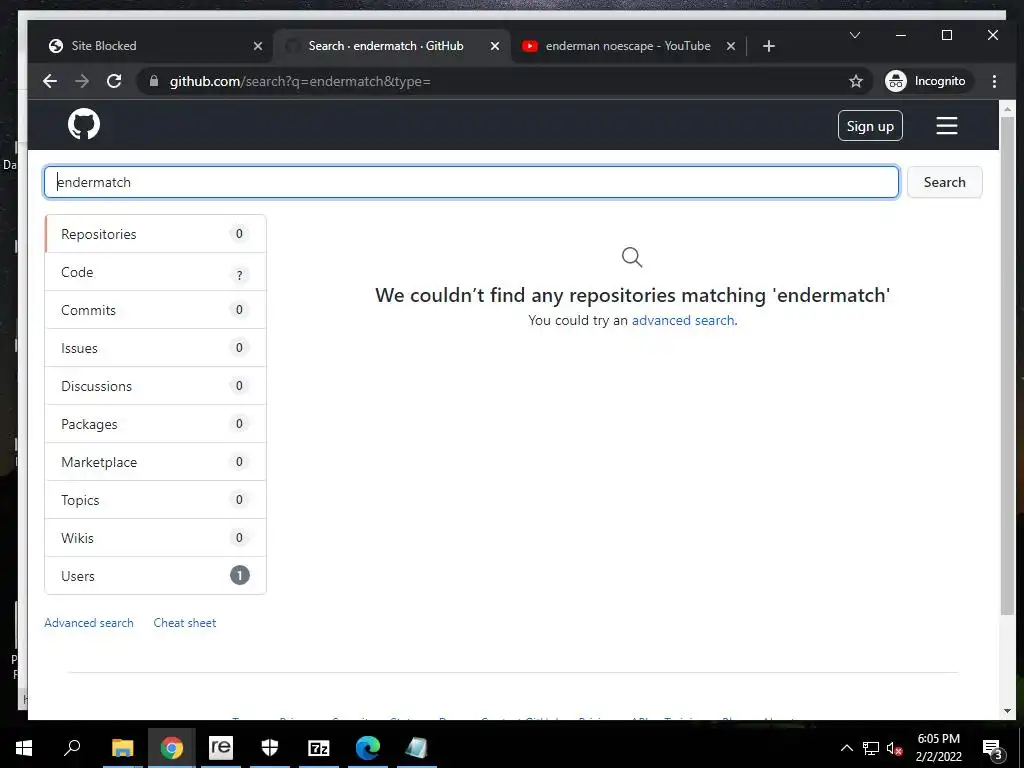Select the Commits results filter
The width and height of the screenshot is (1024, 768).
click(x=155, y=310)
